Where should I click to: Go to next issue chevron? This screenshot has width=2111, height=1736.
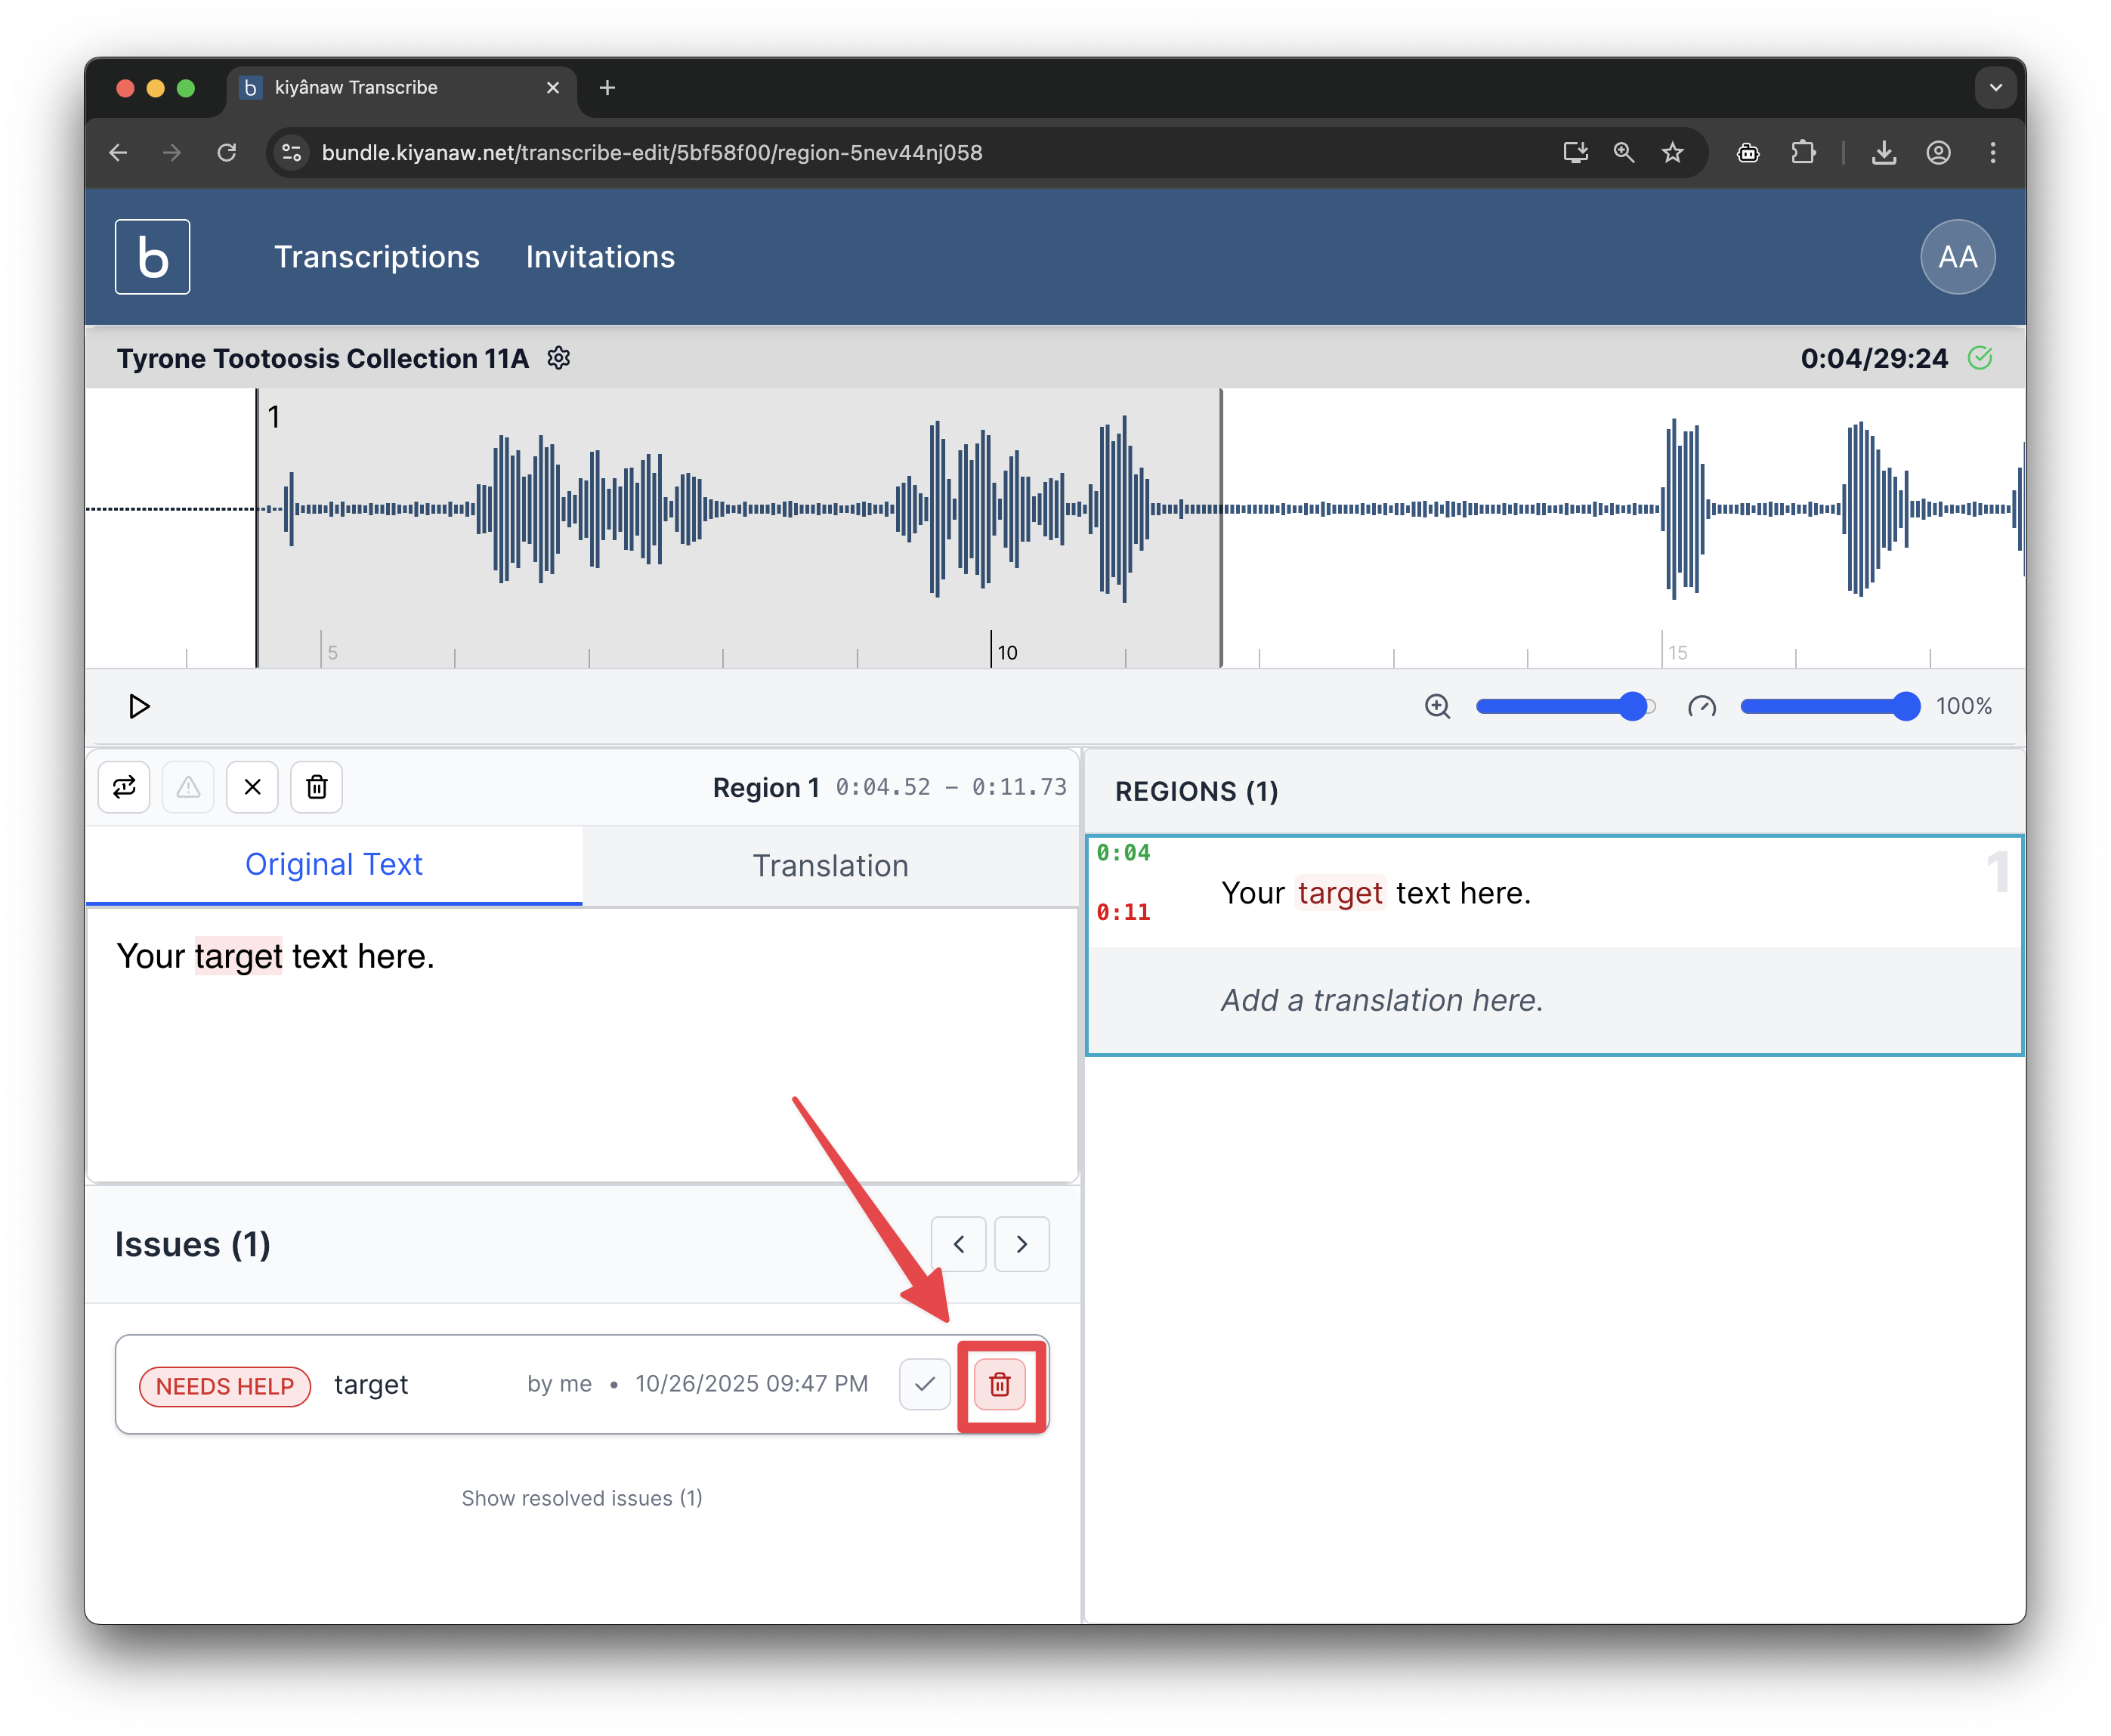point(1021,1244)
